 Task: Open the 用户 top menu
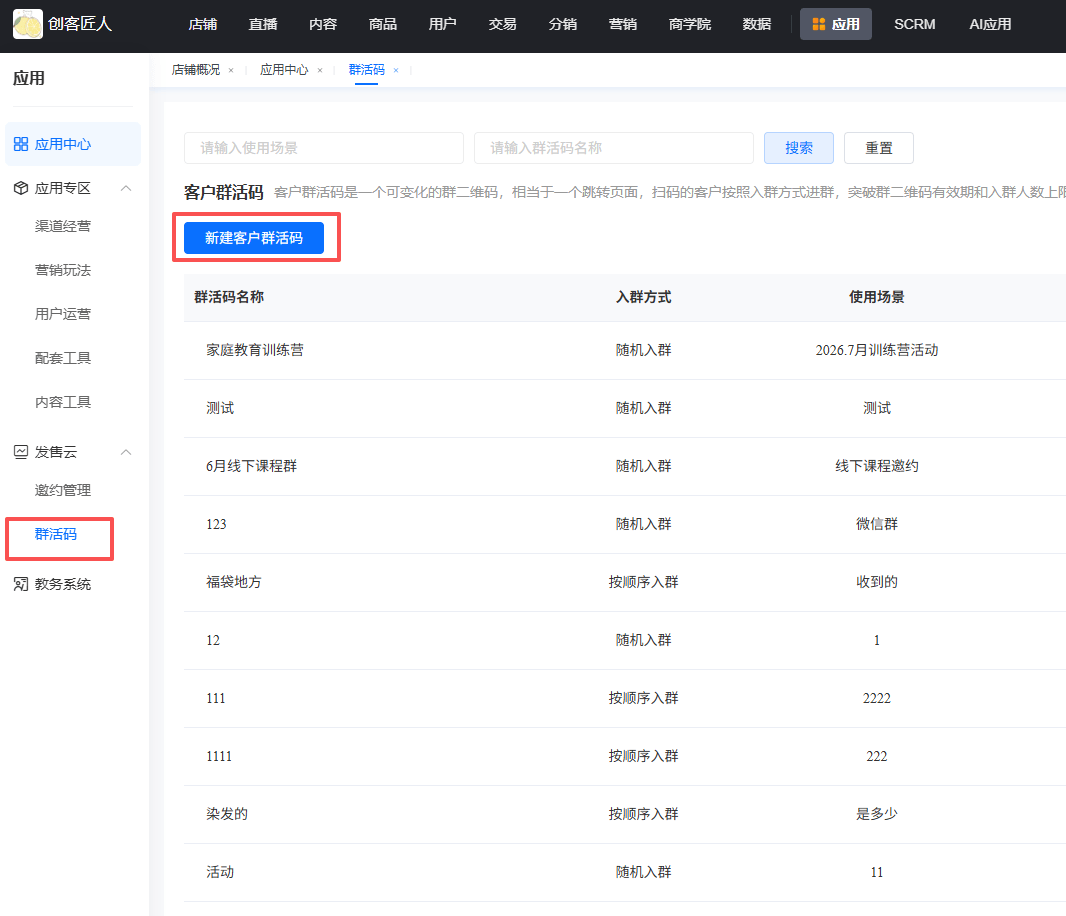point(443,24)
